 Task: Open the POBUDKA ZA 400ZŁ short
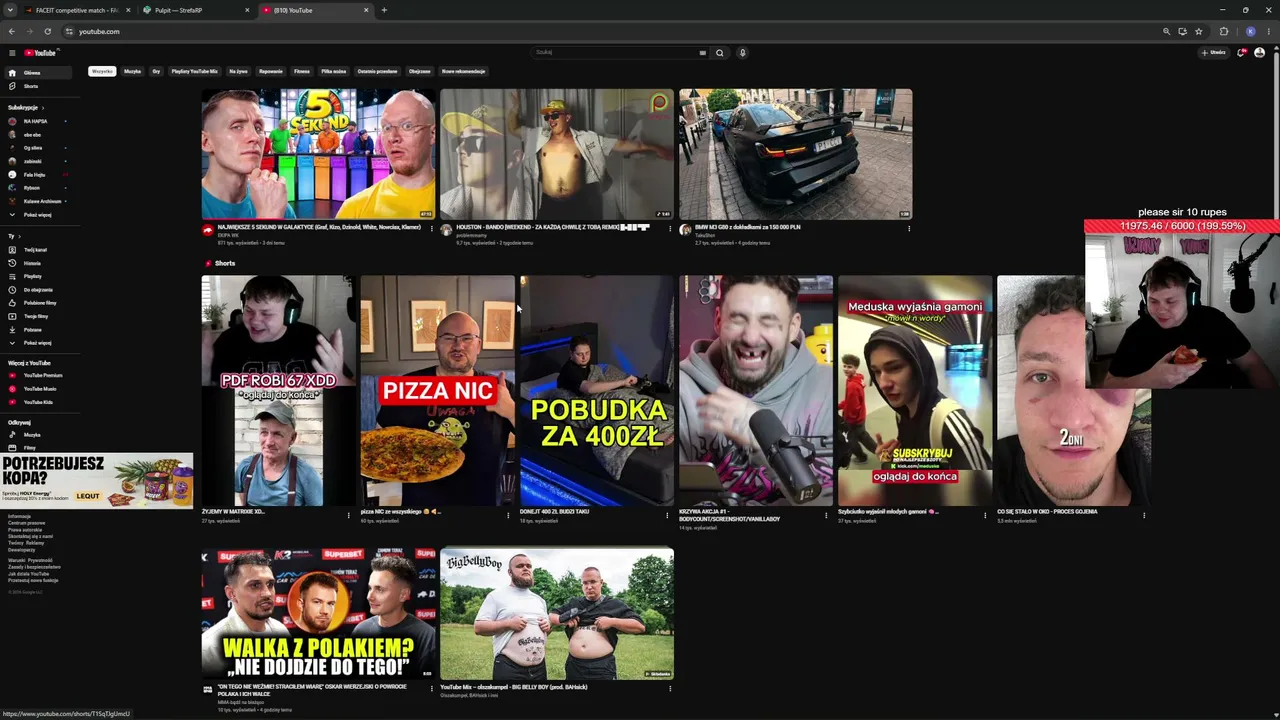click(x=597, y=391)
